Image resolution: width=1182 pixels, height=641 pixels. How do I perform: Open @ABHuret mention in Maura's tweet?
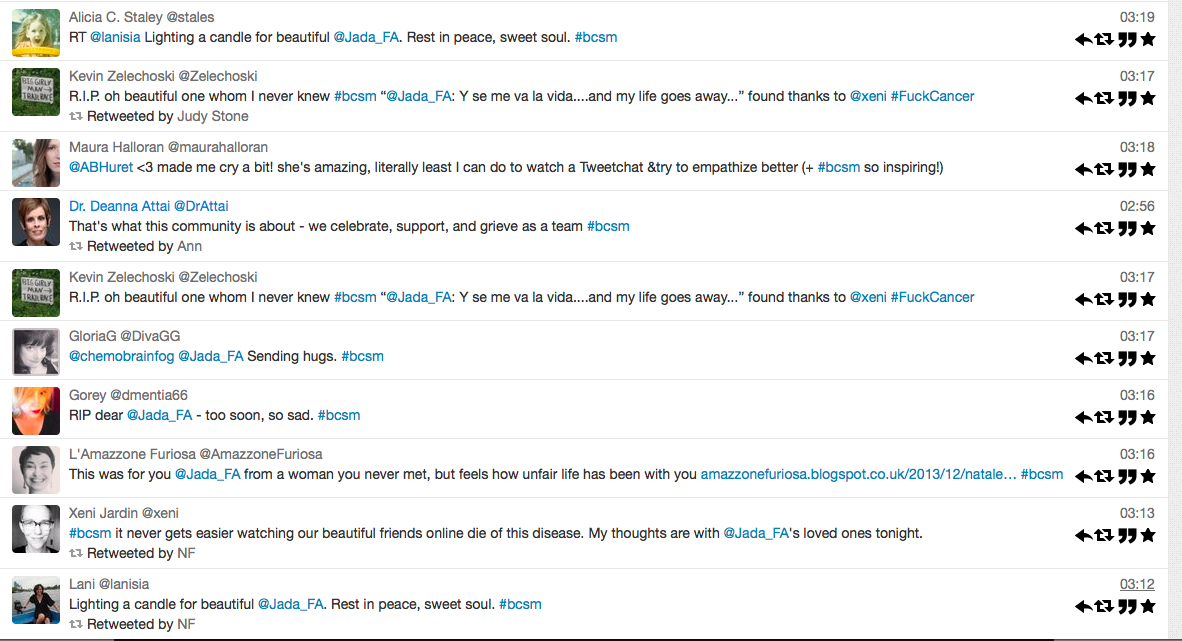coord(100,167)
